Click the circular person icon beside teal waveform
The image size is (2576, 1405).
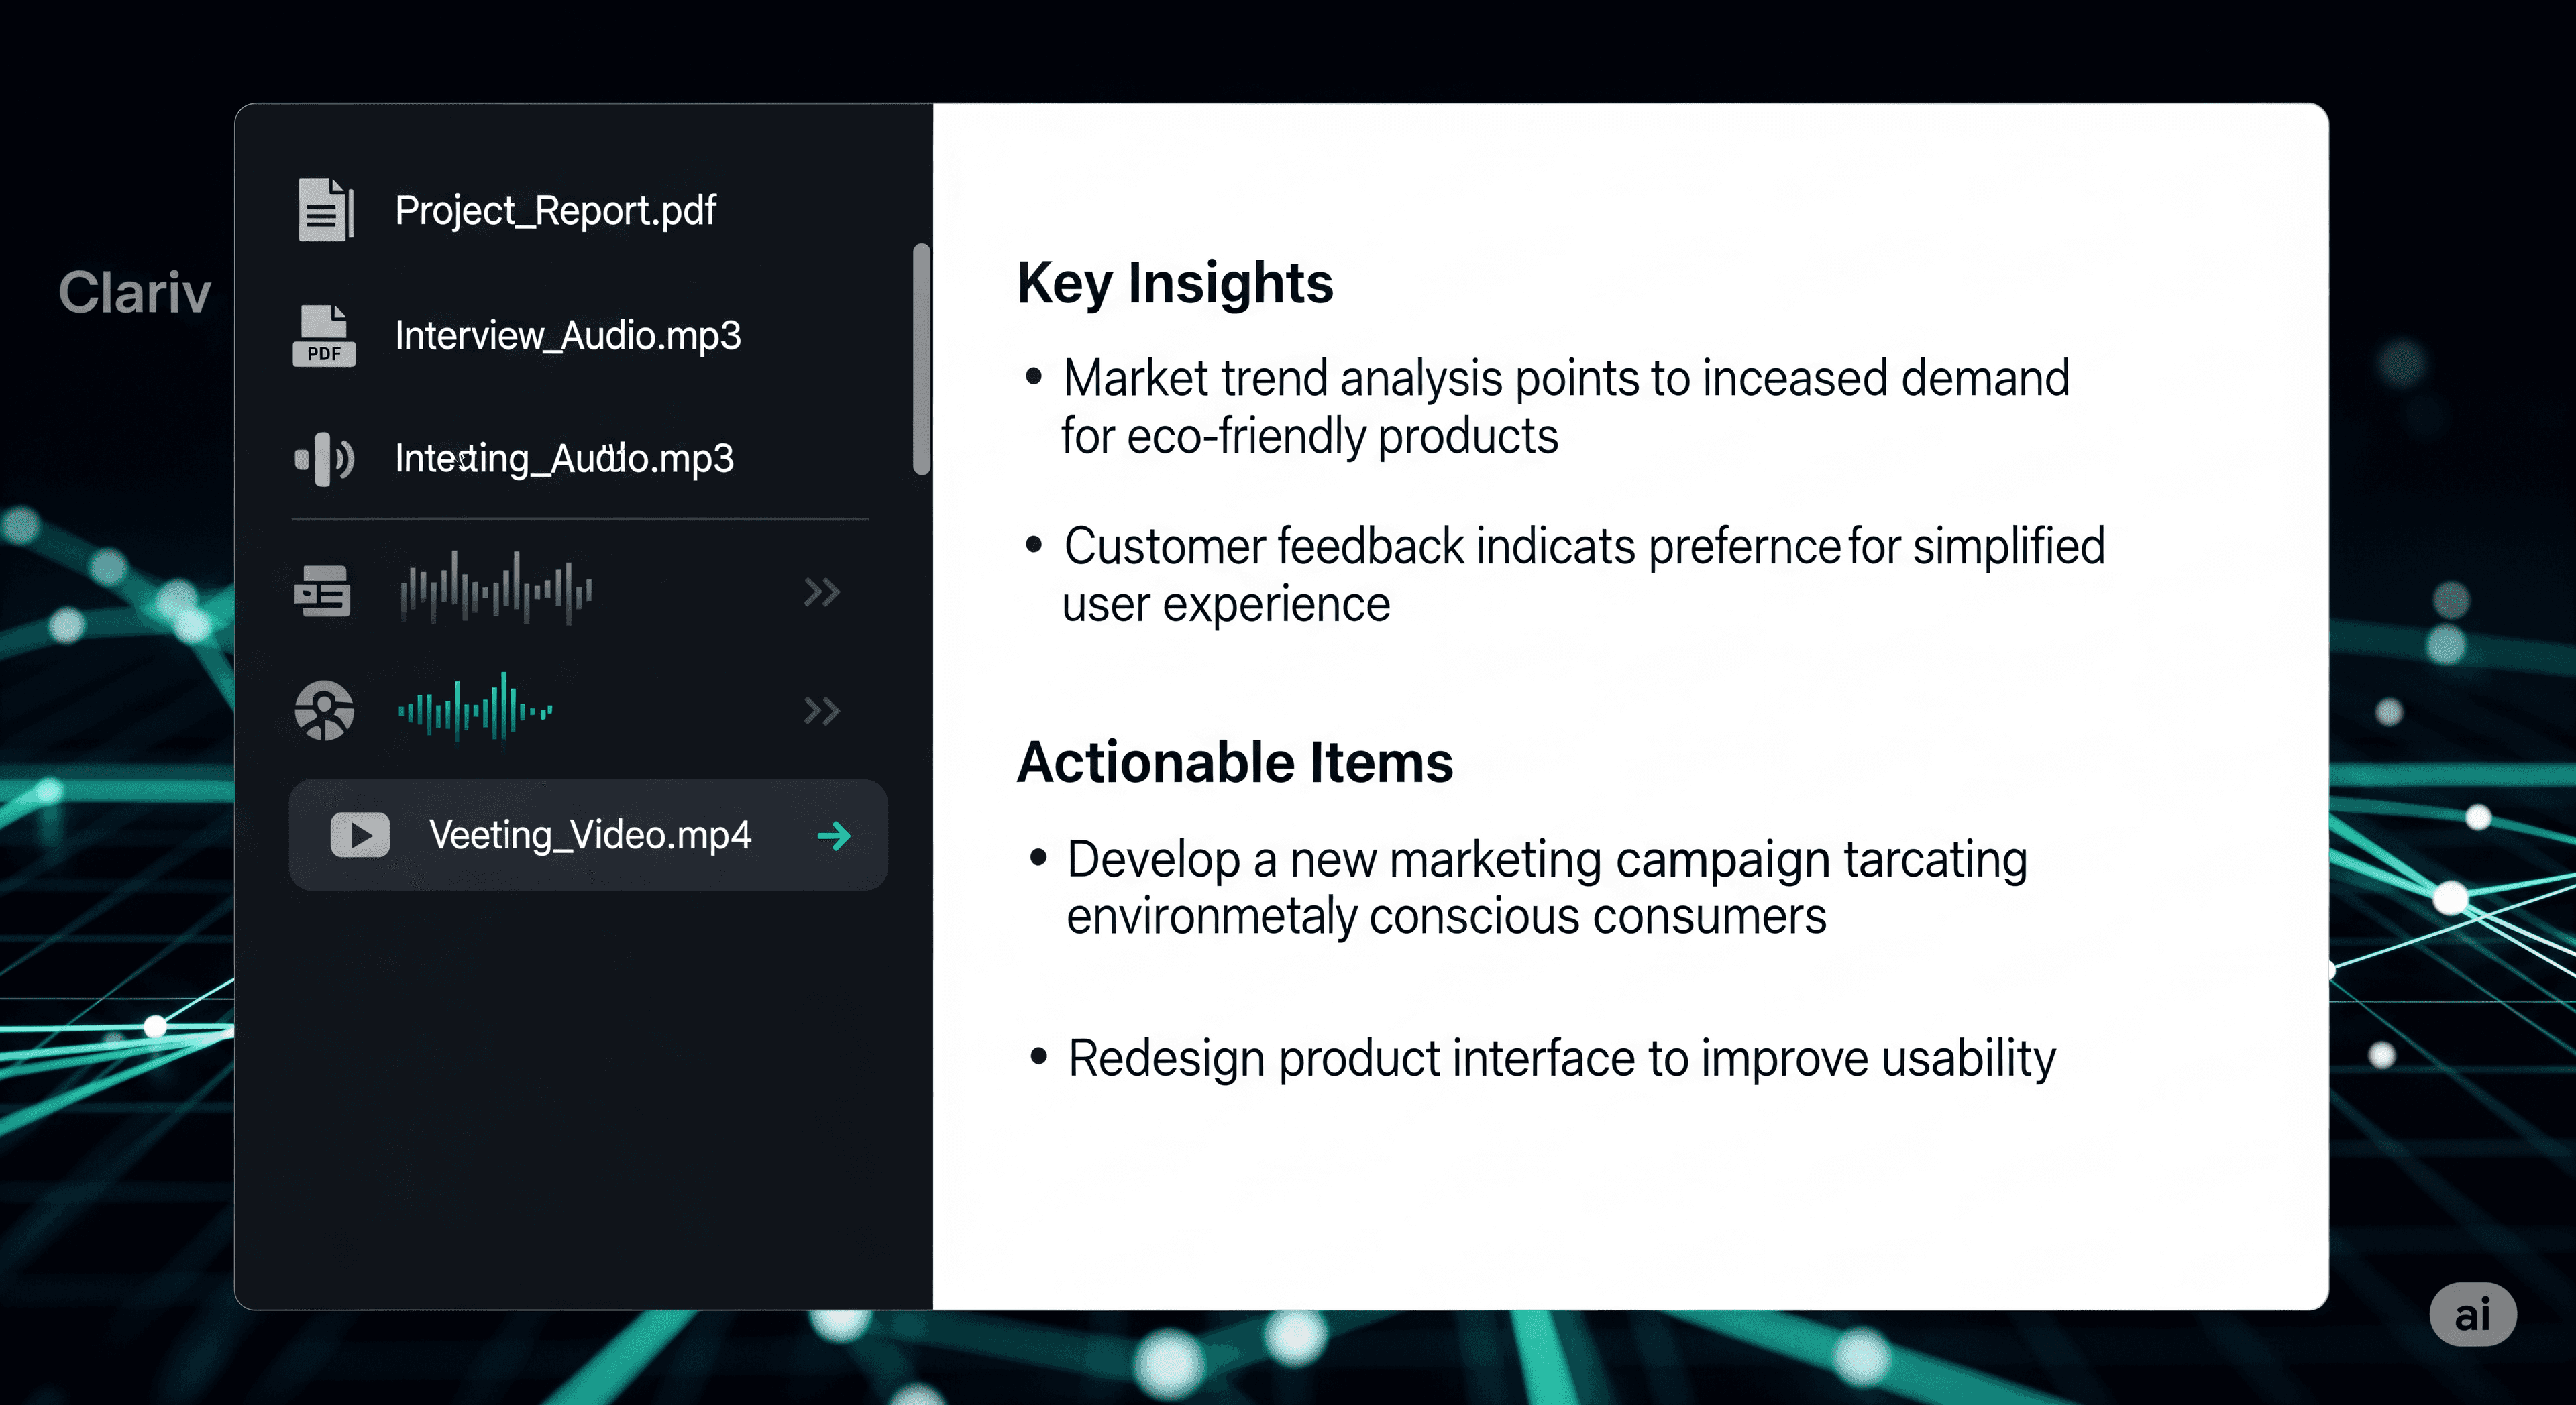click(x=324, y=711)
